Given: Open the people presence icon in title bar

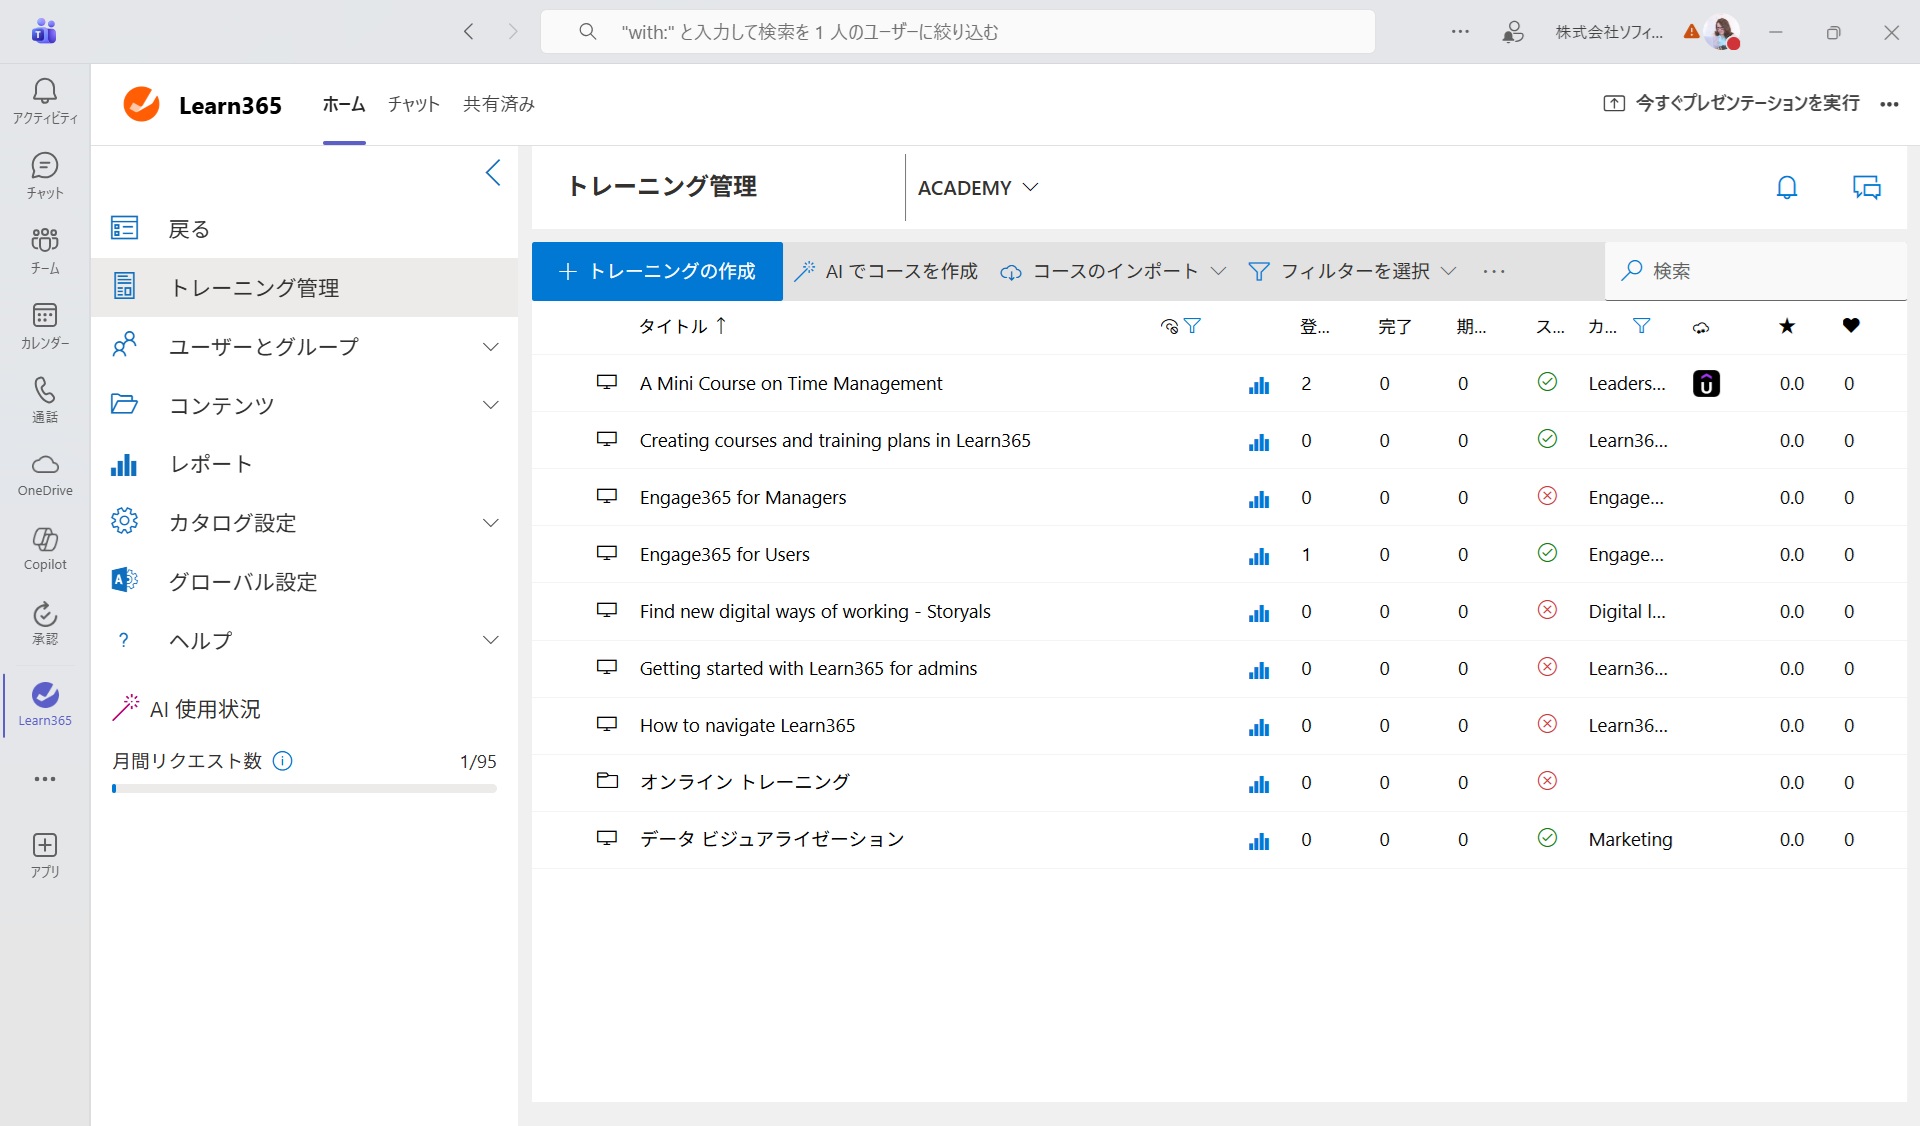Looking at the screenshot, I should [x=1513, y=32].
